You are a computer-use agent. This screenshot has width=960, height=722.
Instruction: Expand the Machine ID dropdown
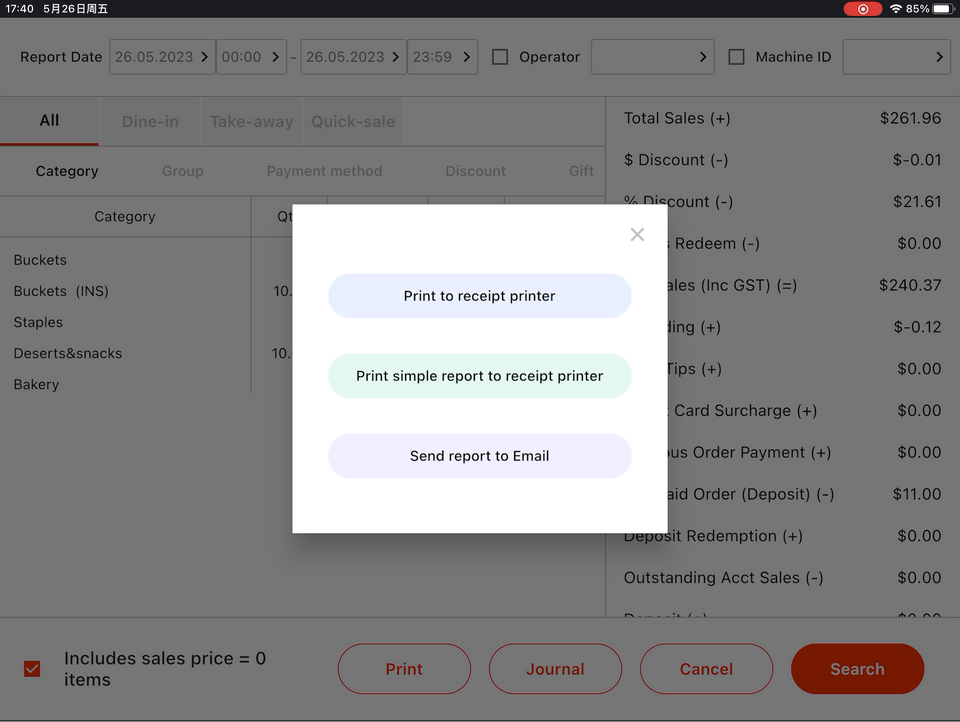tap(896, 57)
